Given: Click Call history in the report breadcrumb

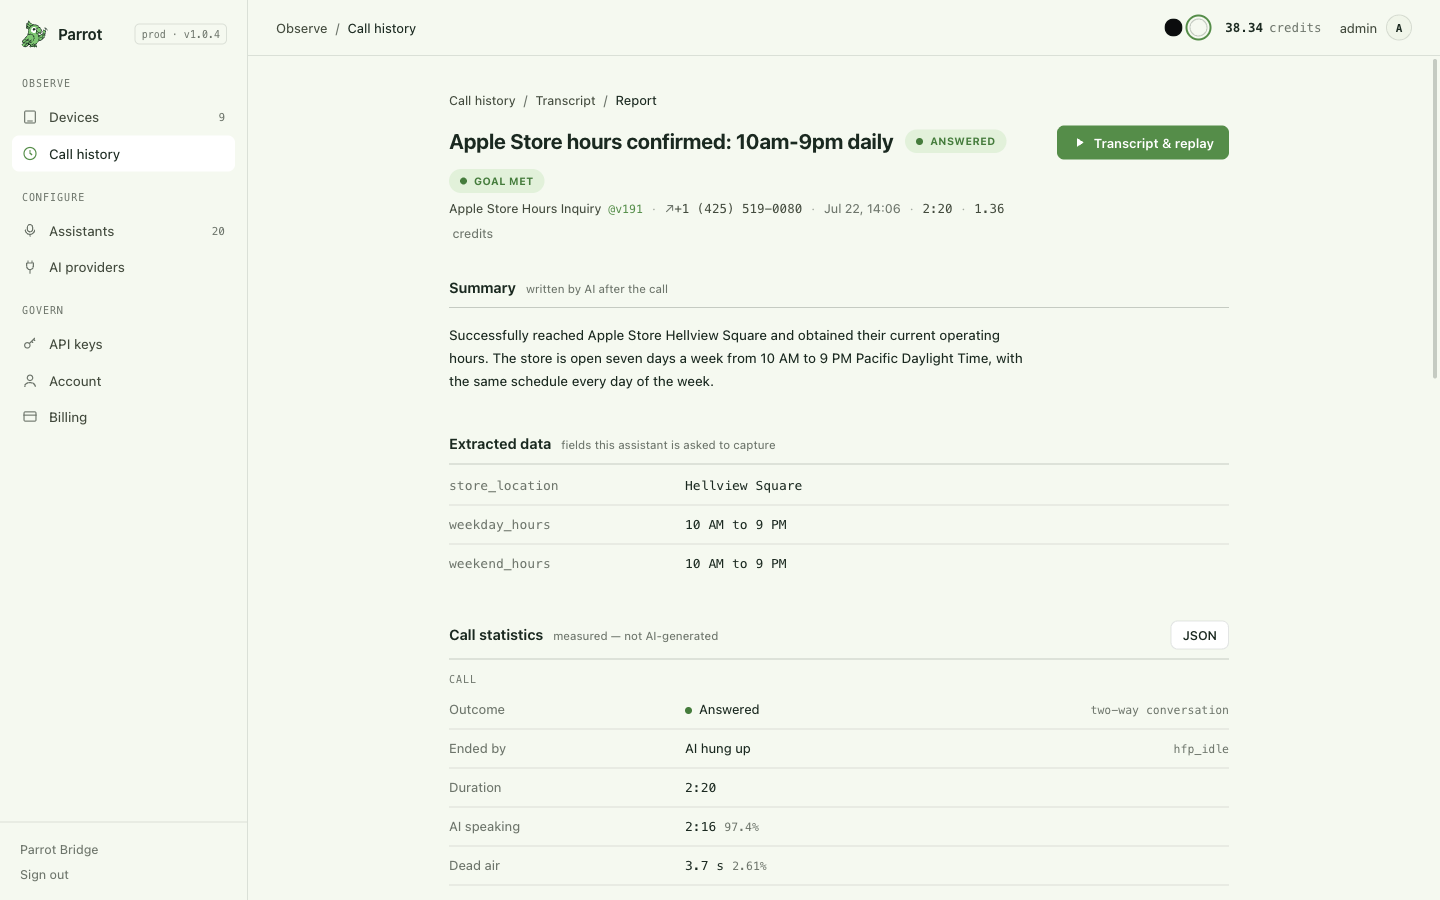Looking at the screenshot, I should click(482, 100).
